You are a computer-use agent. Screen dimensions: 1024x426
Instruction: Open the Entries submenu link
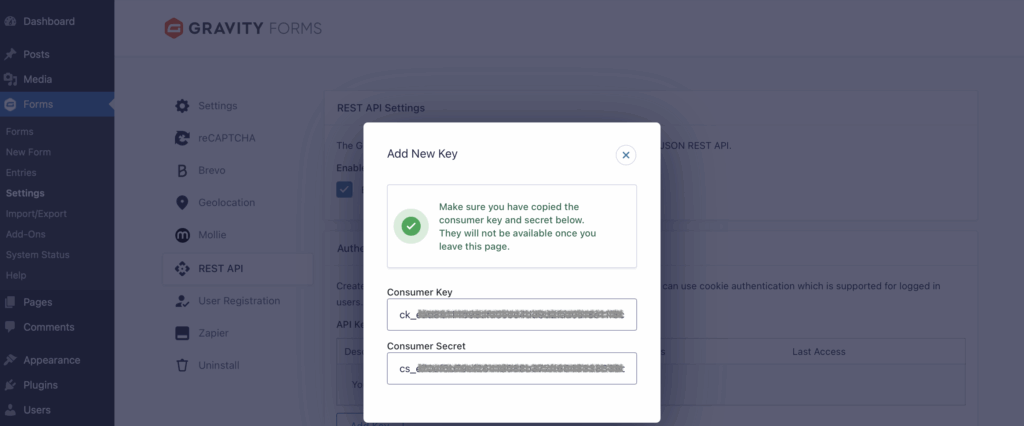(x=21, y=172)
